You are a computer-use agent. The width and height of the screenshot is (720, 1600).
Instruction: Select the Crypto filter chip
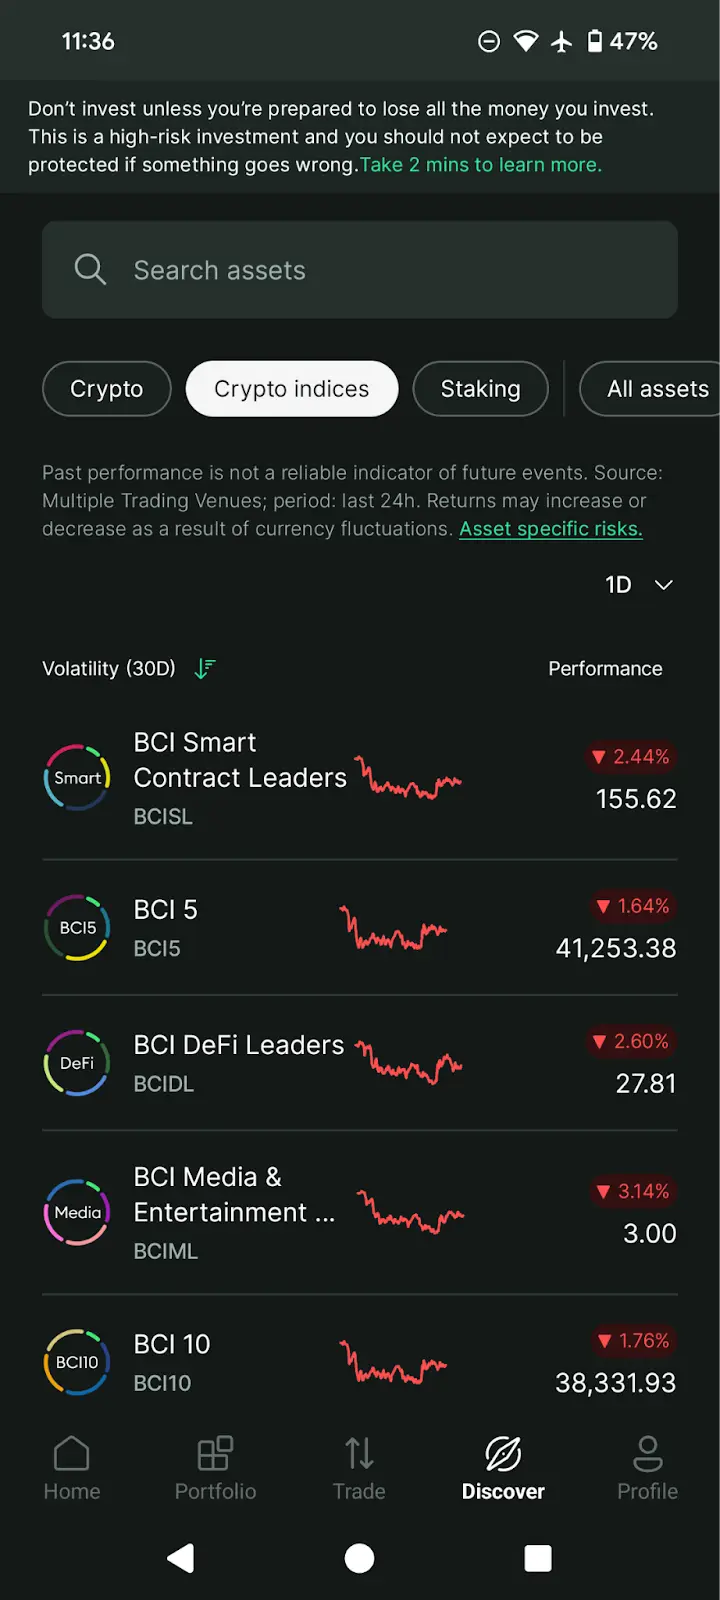pyautogui.click(x=107, y=389)
